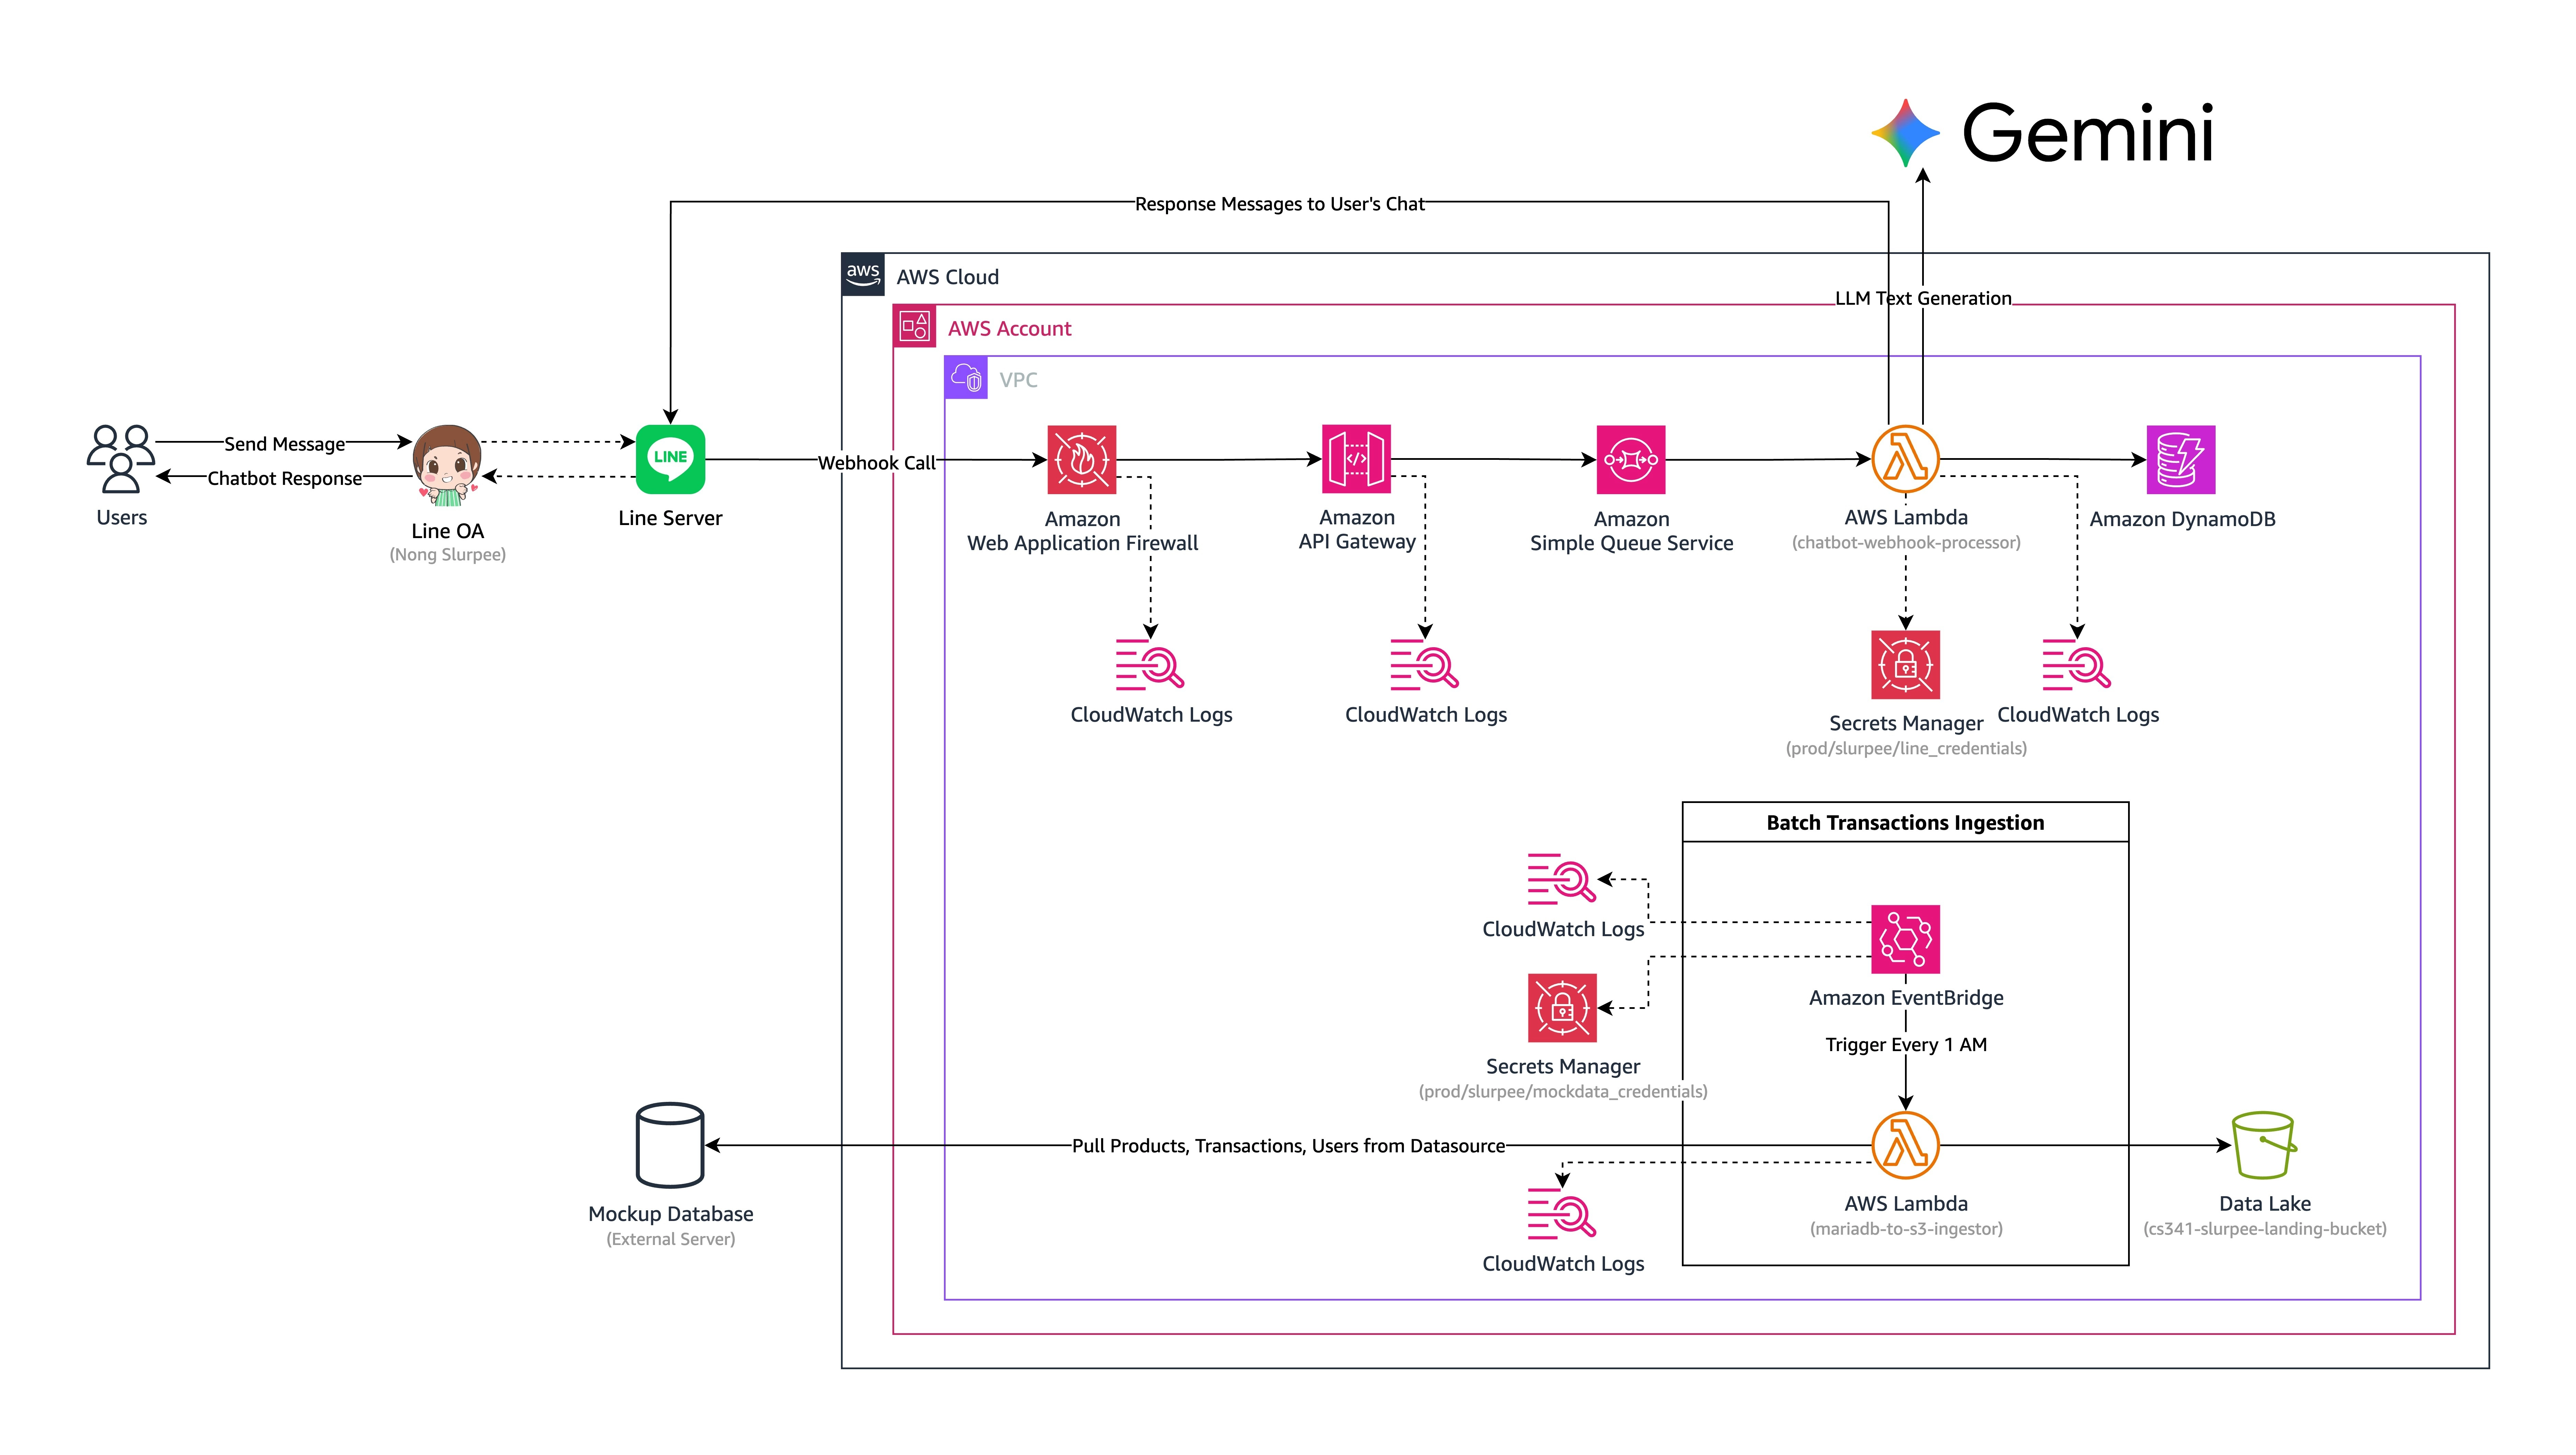Select the VPC group icon
This screenshot has width=2576, height=1455.
(966, 378)
